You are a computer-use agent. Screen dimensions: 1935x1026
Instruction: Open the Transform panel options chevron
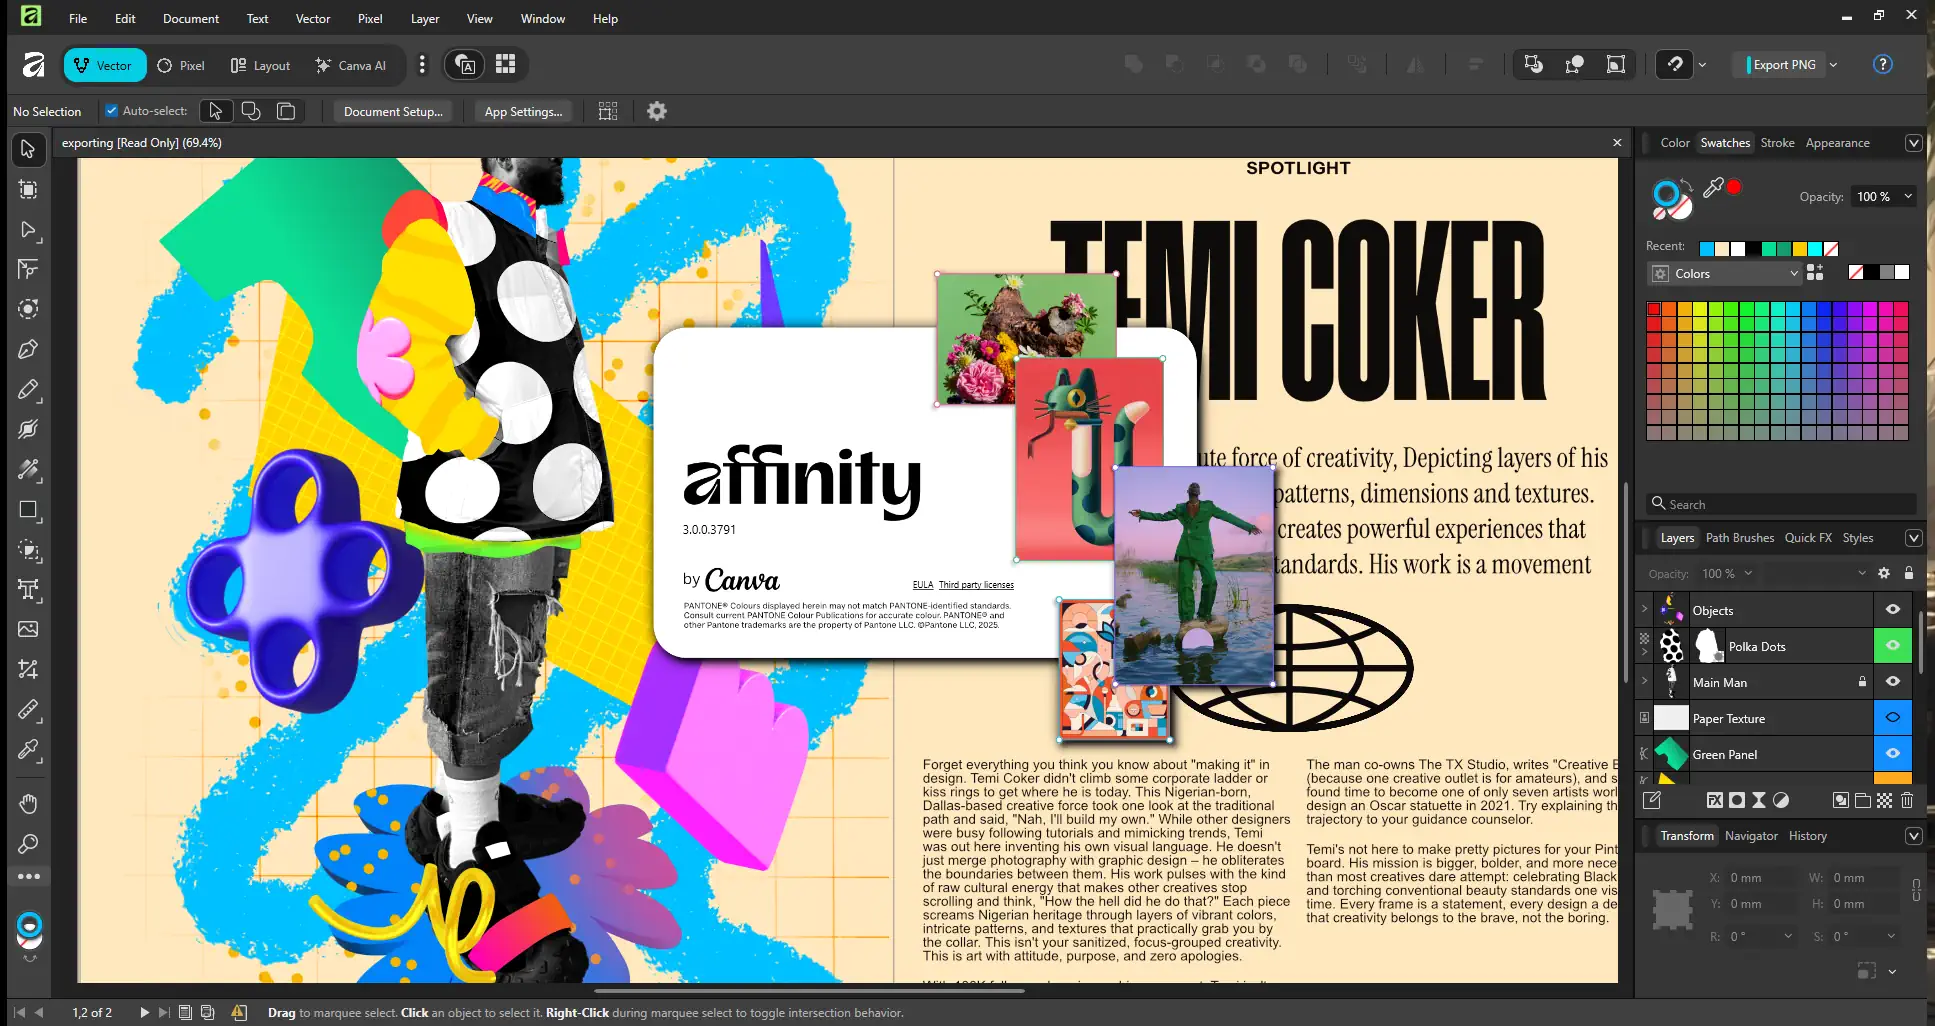pos(1913,836)
